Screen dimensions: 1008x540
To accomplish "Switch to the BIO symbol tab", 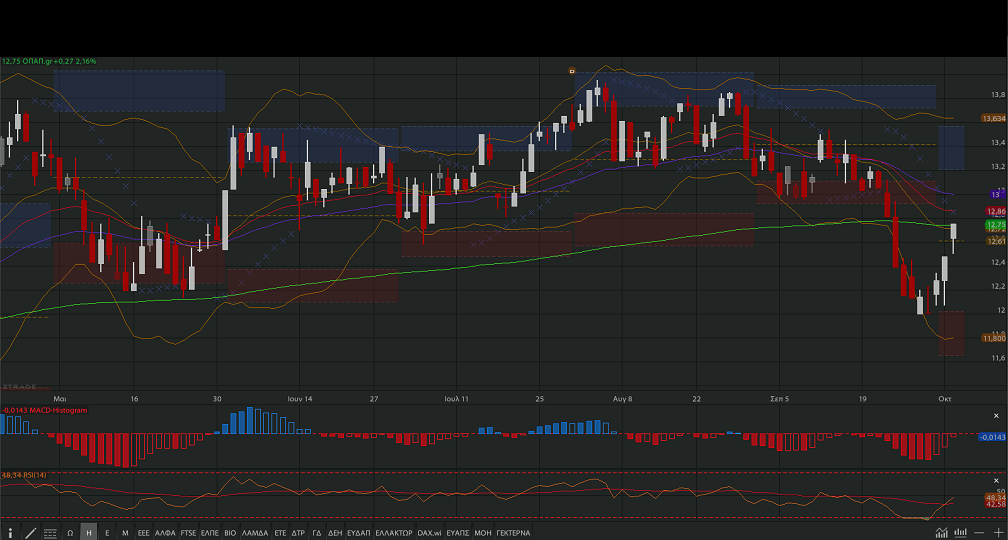I will click(230, 533).
